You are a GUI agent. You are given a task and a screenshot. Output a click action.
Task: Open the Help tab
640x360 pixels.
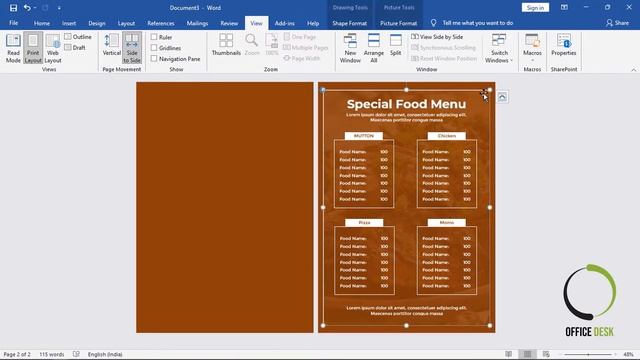(313, 23)
